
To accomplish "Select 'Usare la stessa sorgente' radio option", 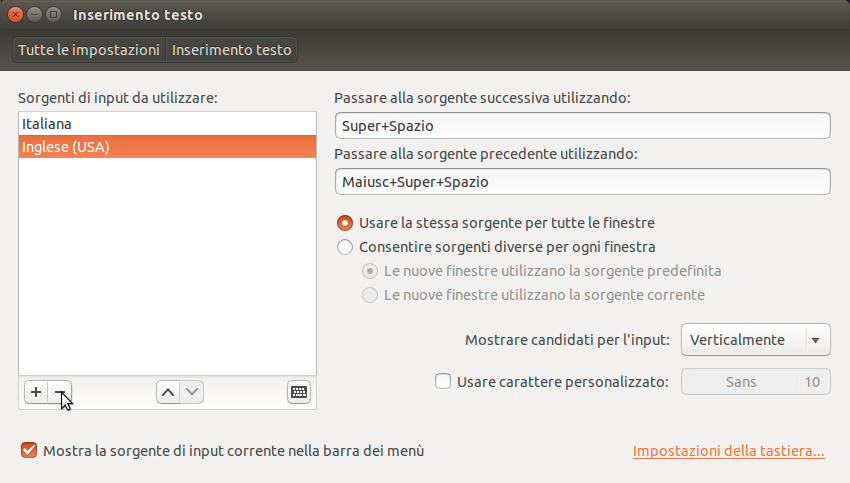I will point(345,223).
